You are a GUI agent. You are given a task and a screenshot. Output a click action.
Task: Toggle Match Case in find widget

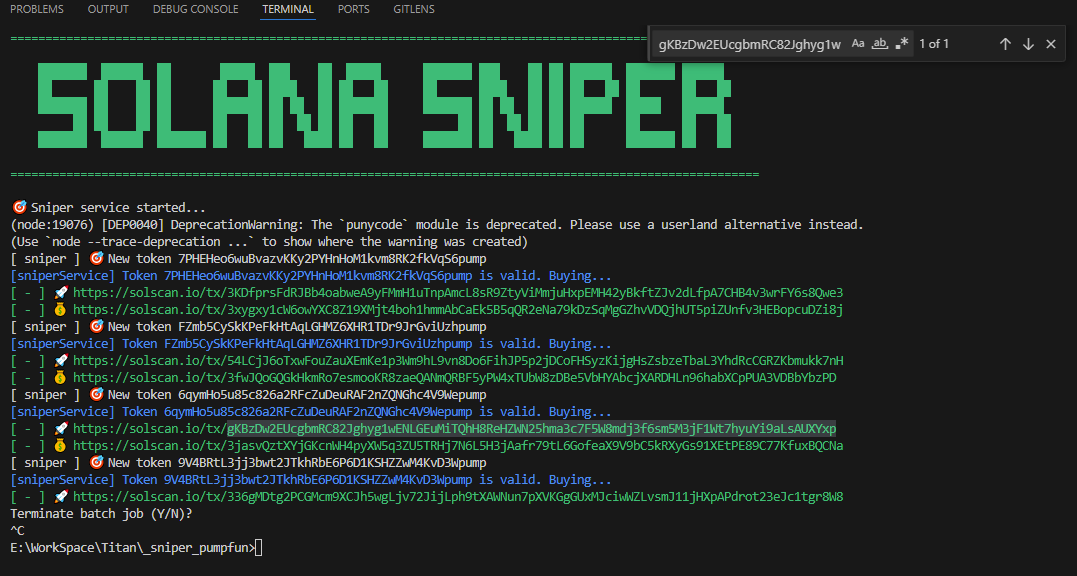tap(858, 44)
